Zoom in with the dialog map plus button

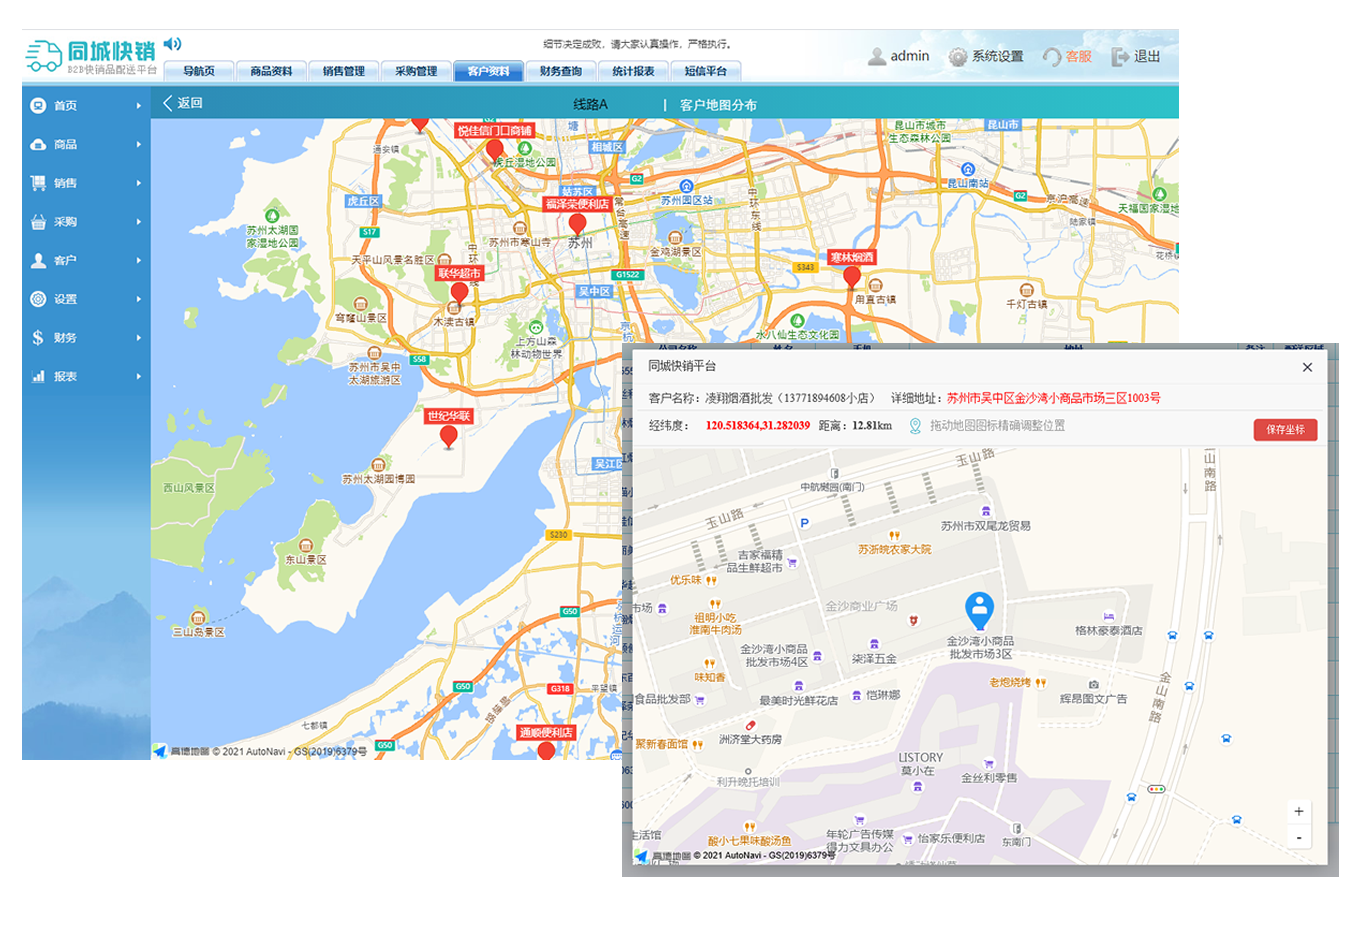click(x=1299, y=812)
